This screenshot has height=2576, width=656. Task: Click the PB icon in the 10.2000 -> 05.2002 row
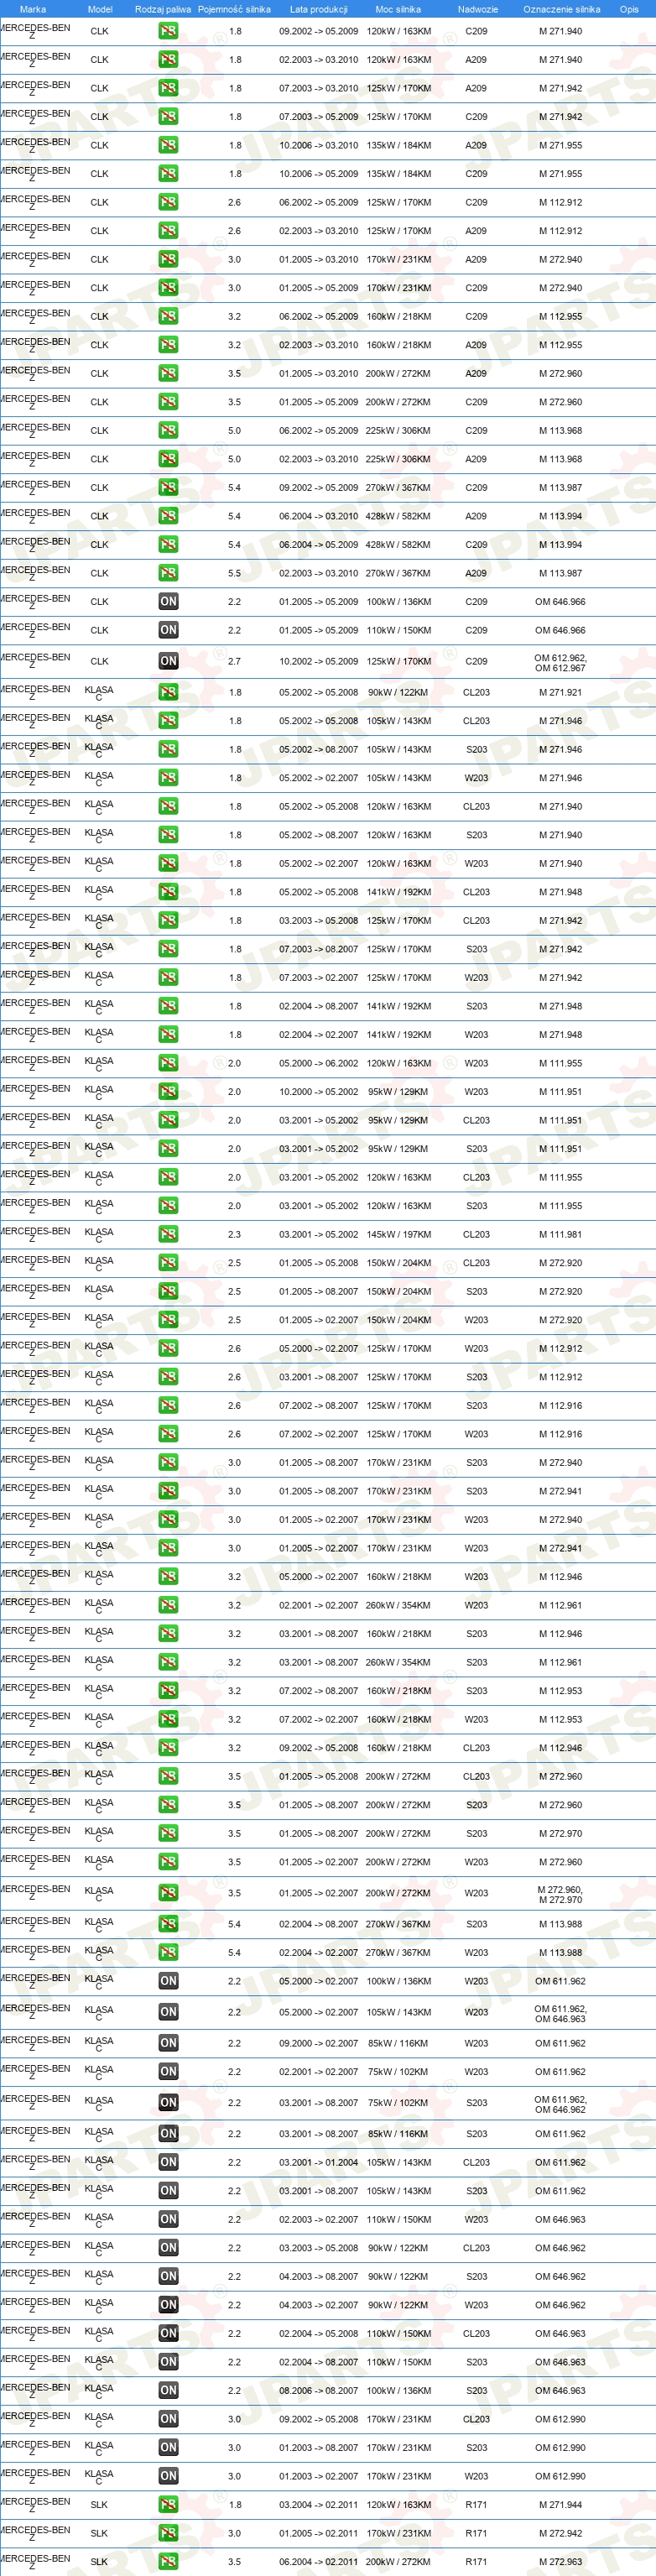click(x=168, y=1092)
